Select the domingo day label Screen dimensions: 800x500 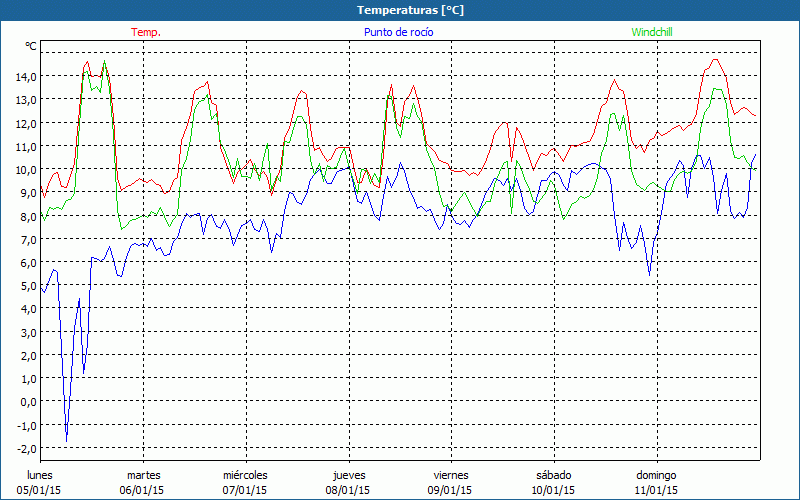(656, 475)
